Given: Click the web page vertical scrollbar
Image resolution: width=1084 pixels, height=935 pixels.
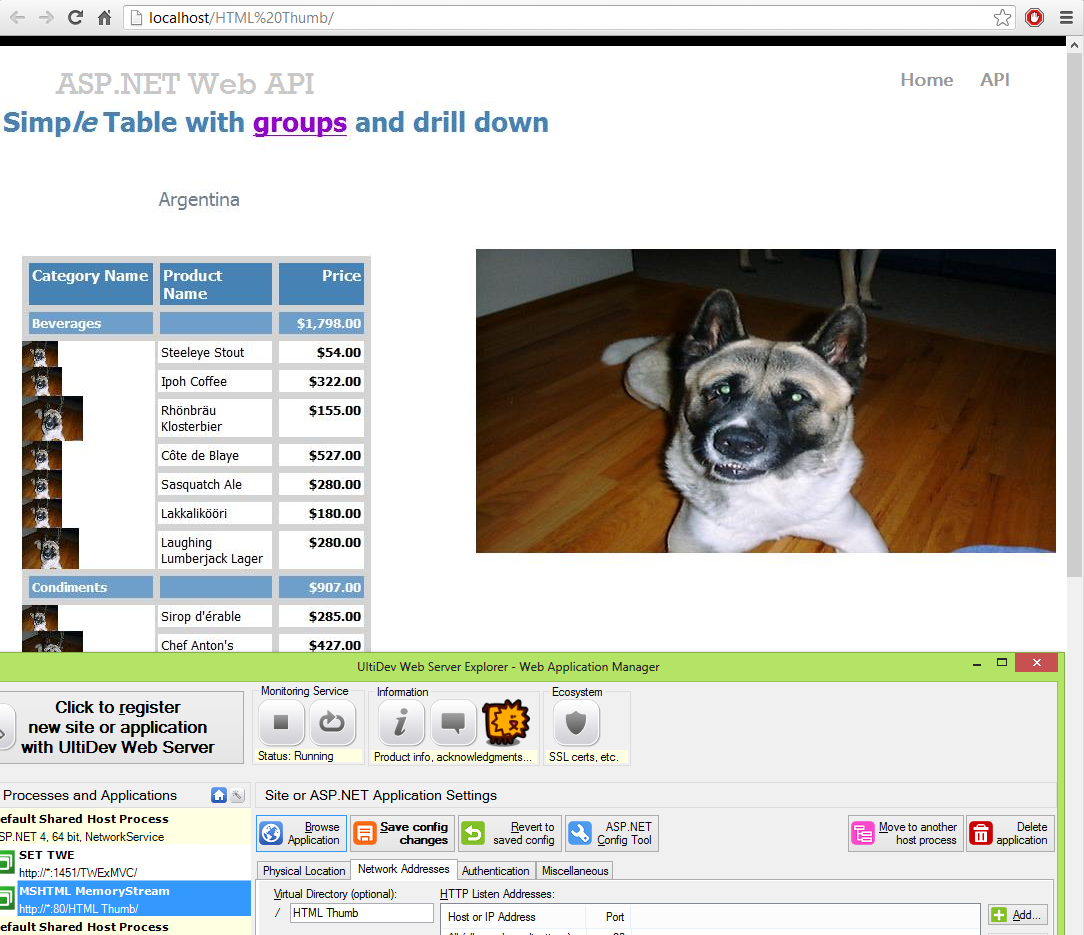Looking at the screenshot, I should point(1074,315).
